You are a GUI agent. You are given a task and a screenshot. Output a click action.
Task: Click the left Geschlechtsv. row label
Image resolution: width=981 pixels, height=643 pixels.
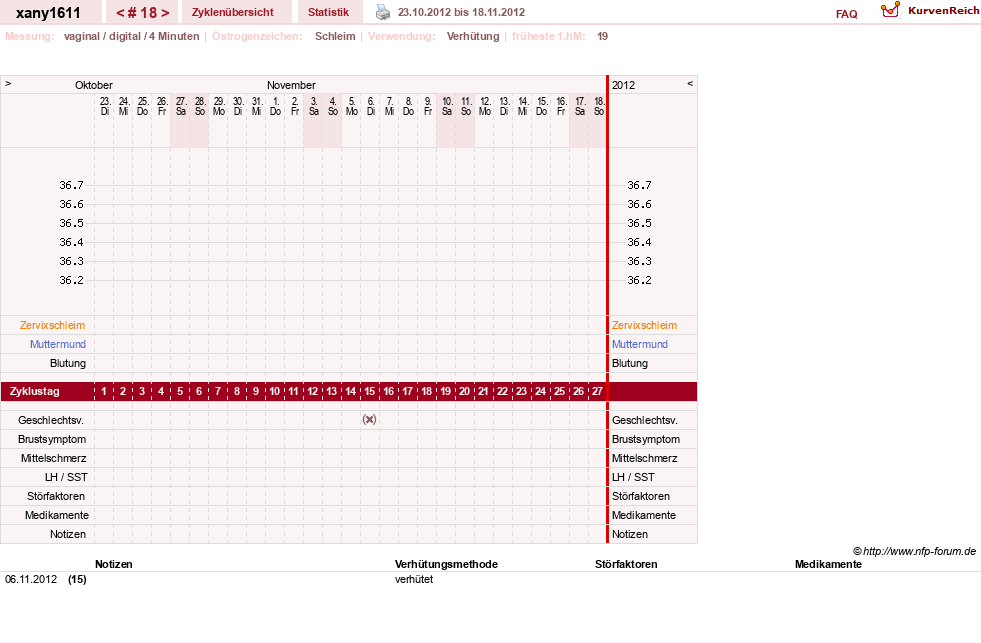point(51,420)
